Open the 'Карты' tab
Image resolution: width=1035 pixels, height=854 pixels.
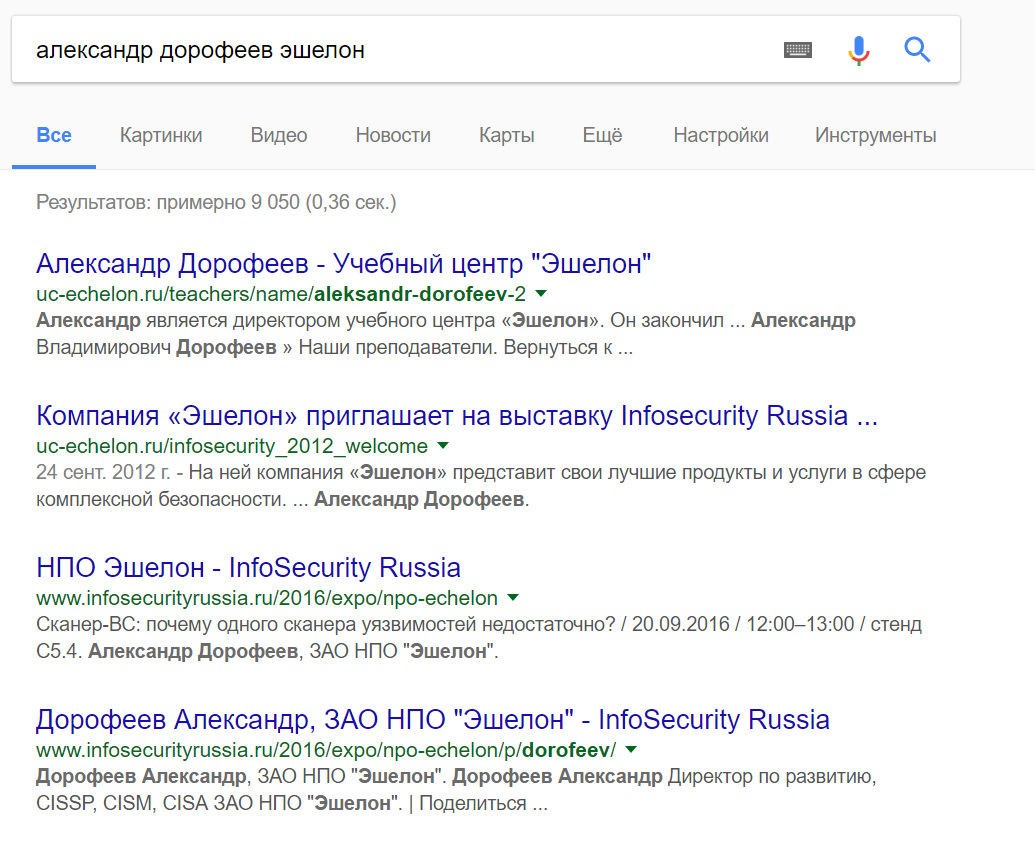tap(506, 135)
